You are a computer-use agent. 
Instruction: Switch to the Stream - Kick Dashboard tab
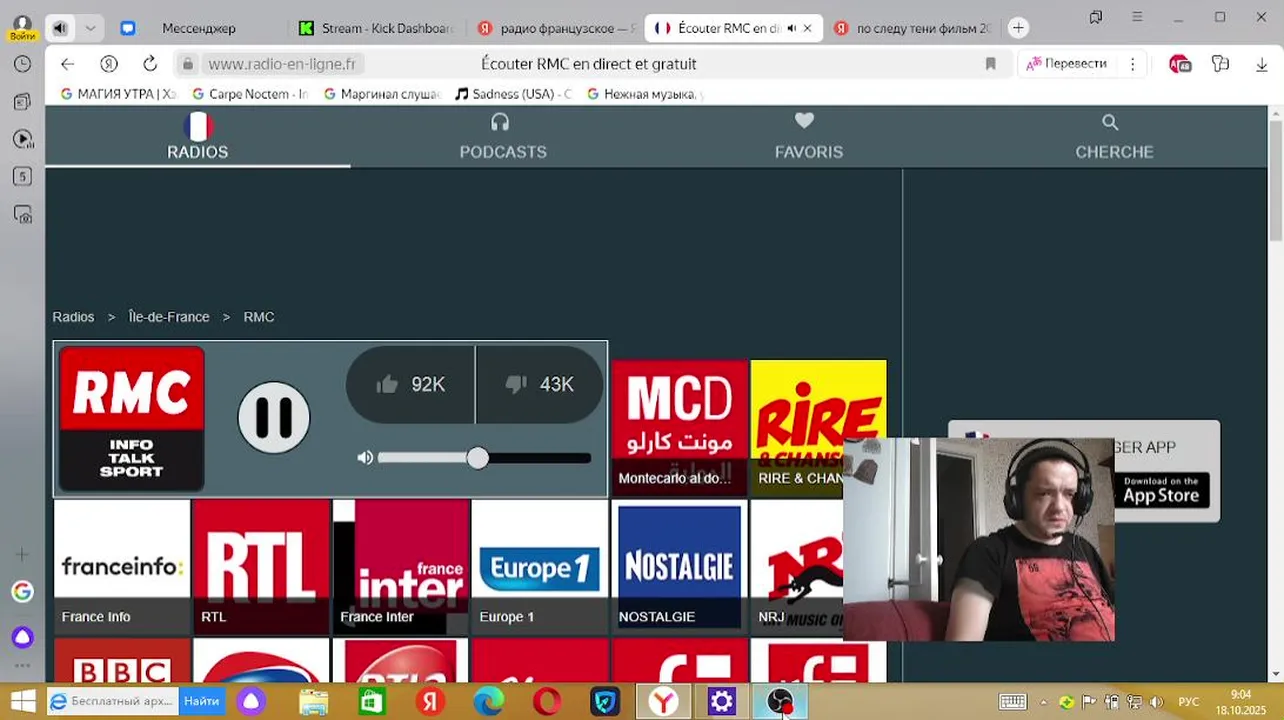(x=377, y=28)
